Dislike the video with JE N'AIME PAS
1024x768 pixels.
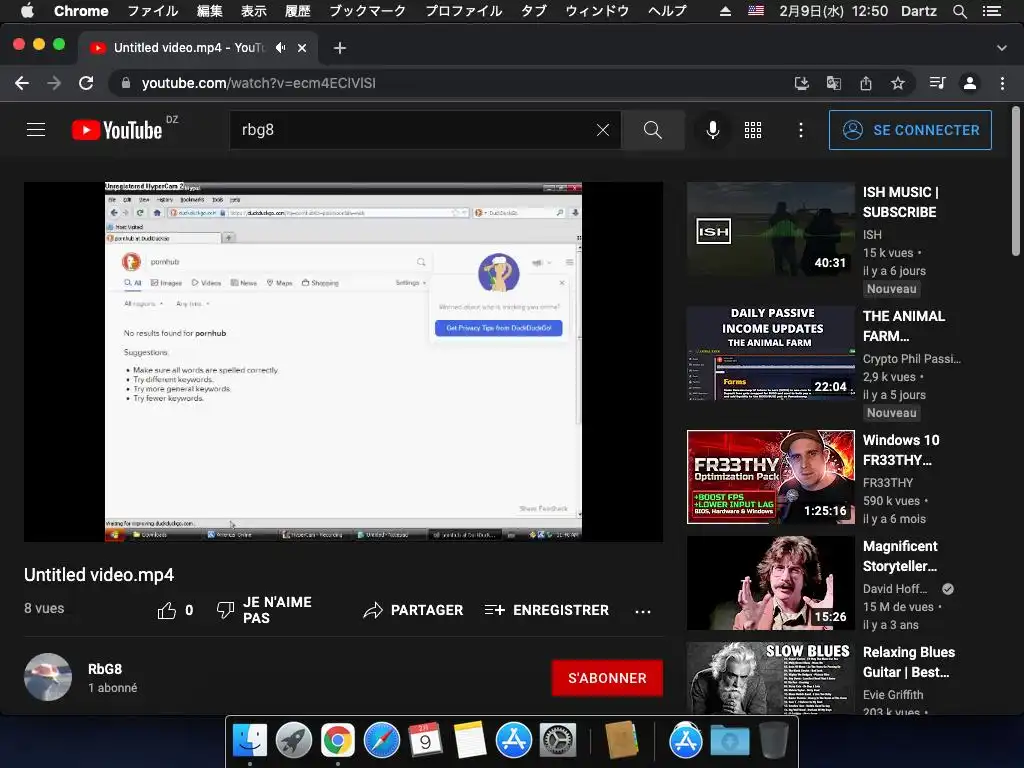(x=264, y=610)
